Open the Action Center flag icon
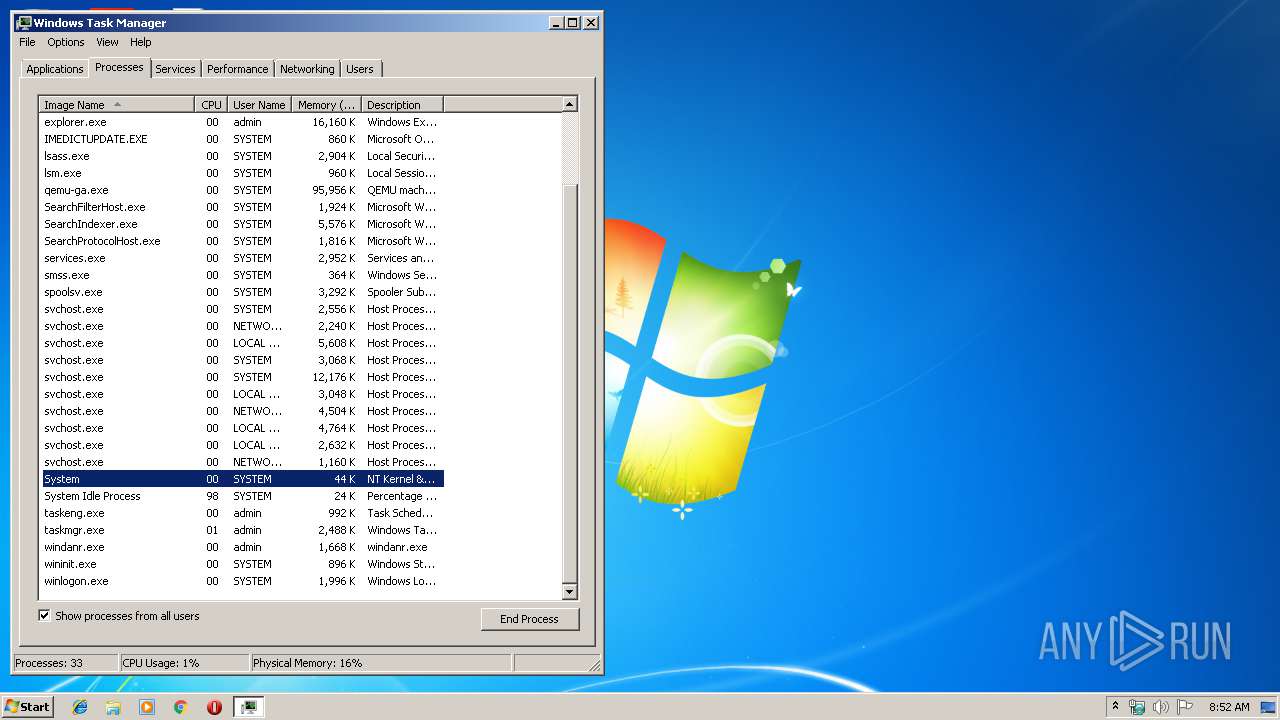The height and width of the screenshot is (720, 1280). click(x=1185, y=707)
